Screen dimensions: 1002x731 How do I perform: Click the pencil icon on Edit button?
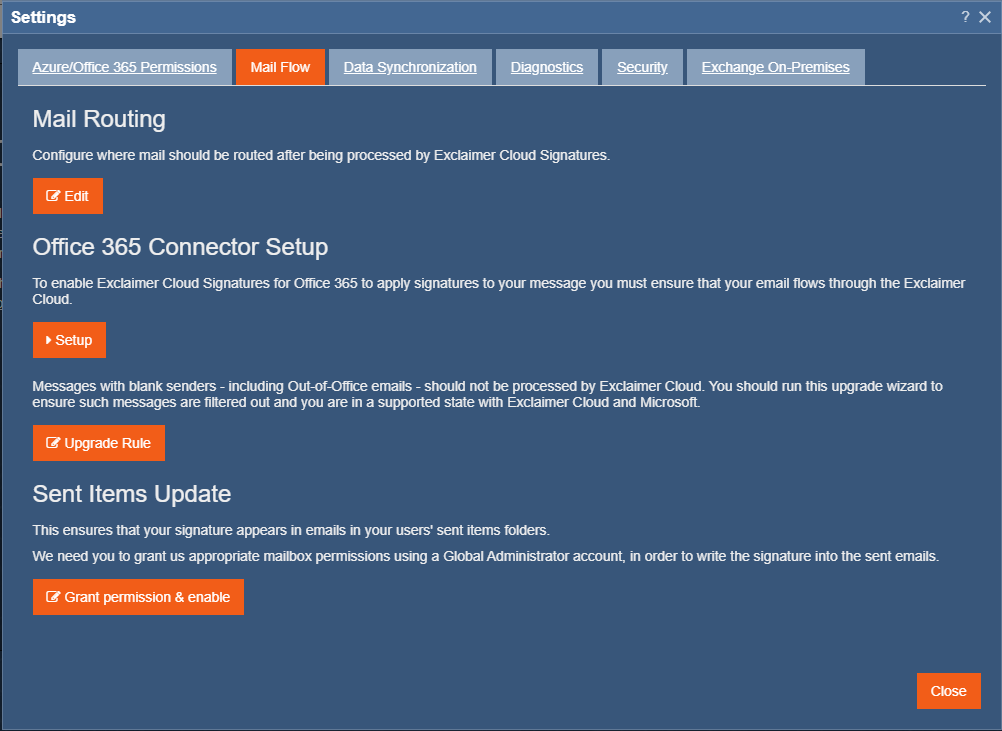(54, 196)
